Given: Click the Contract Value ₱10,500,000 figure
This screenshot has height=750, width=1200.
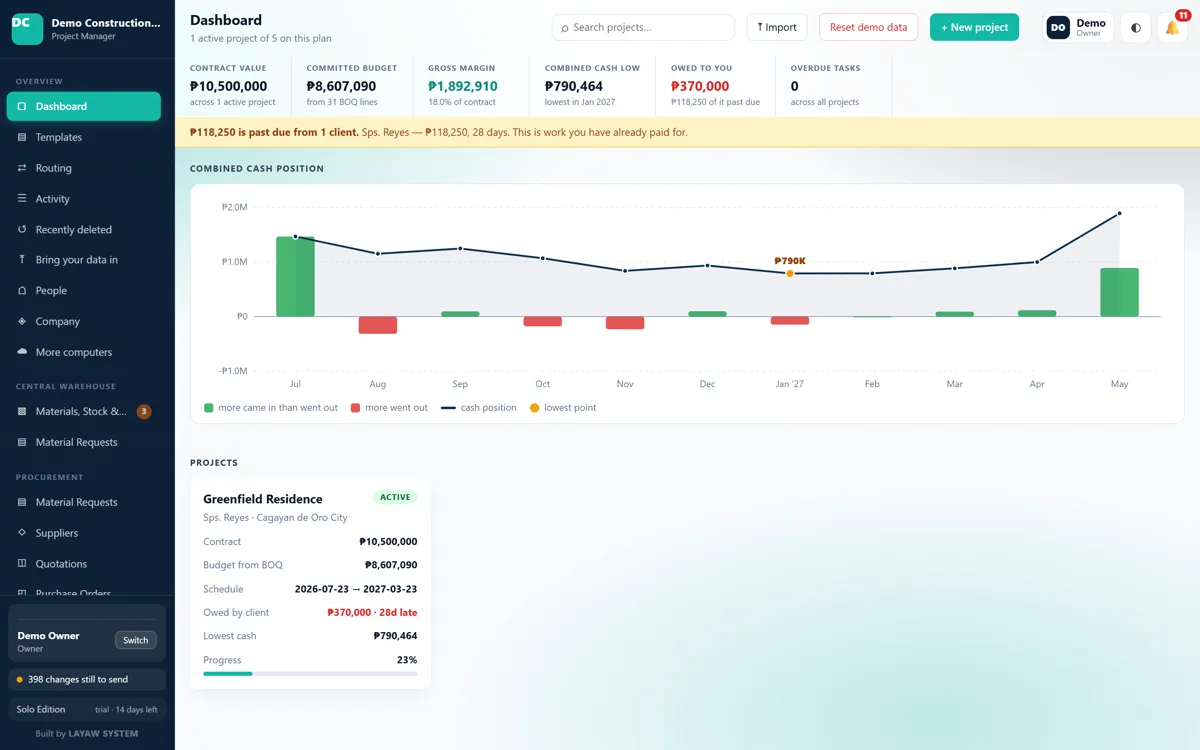Looking at the screenshot, I should (x=229, y=86).
